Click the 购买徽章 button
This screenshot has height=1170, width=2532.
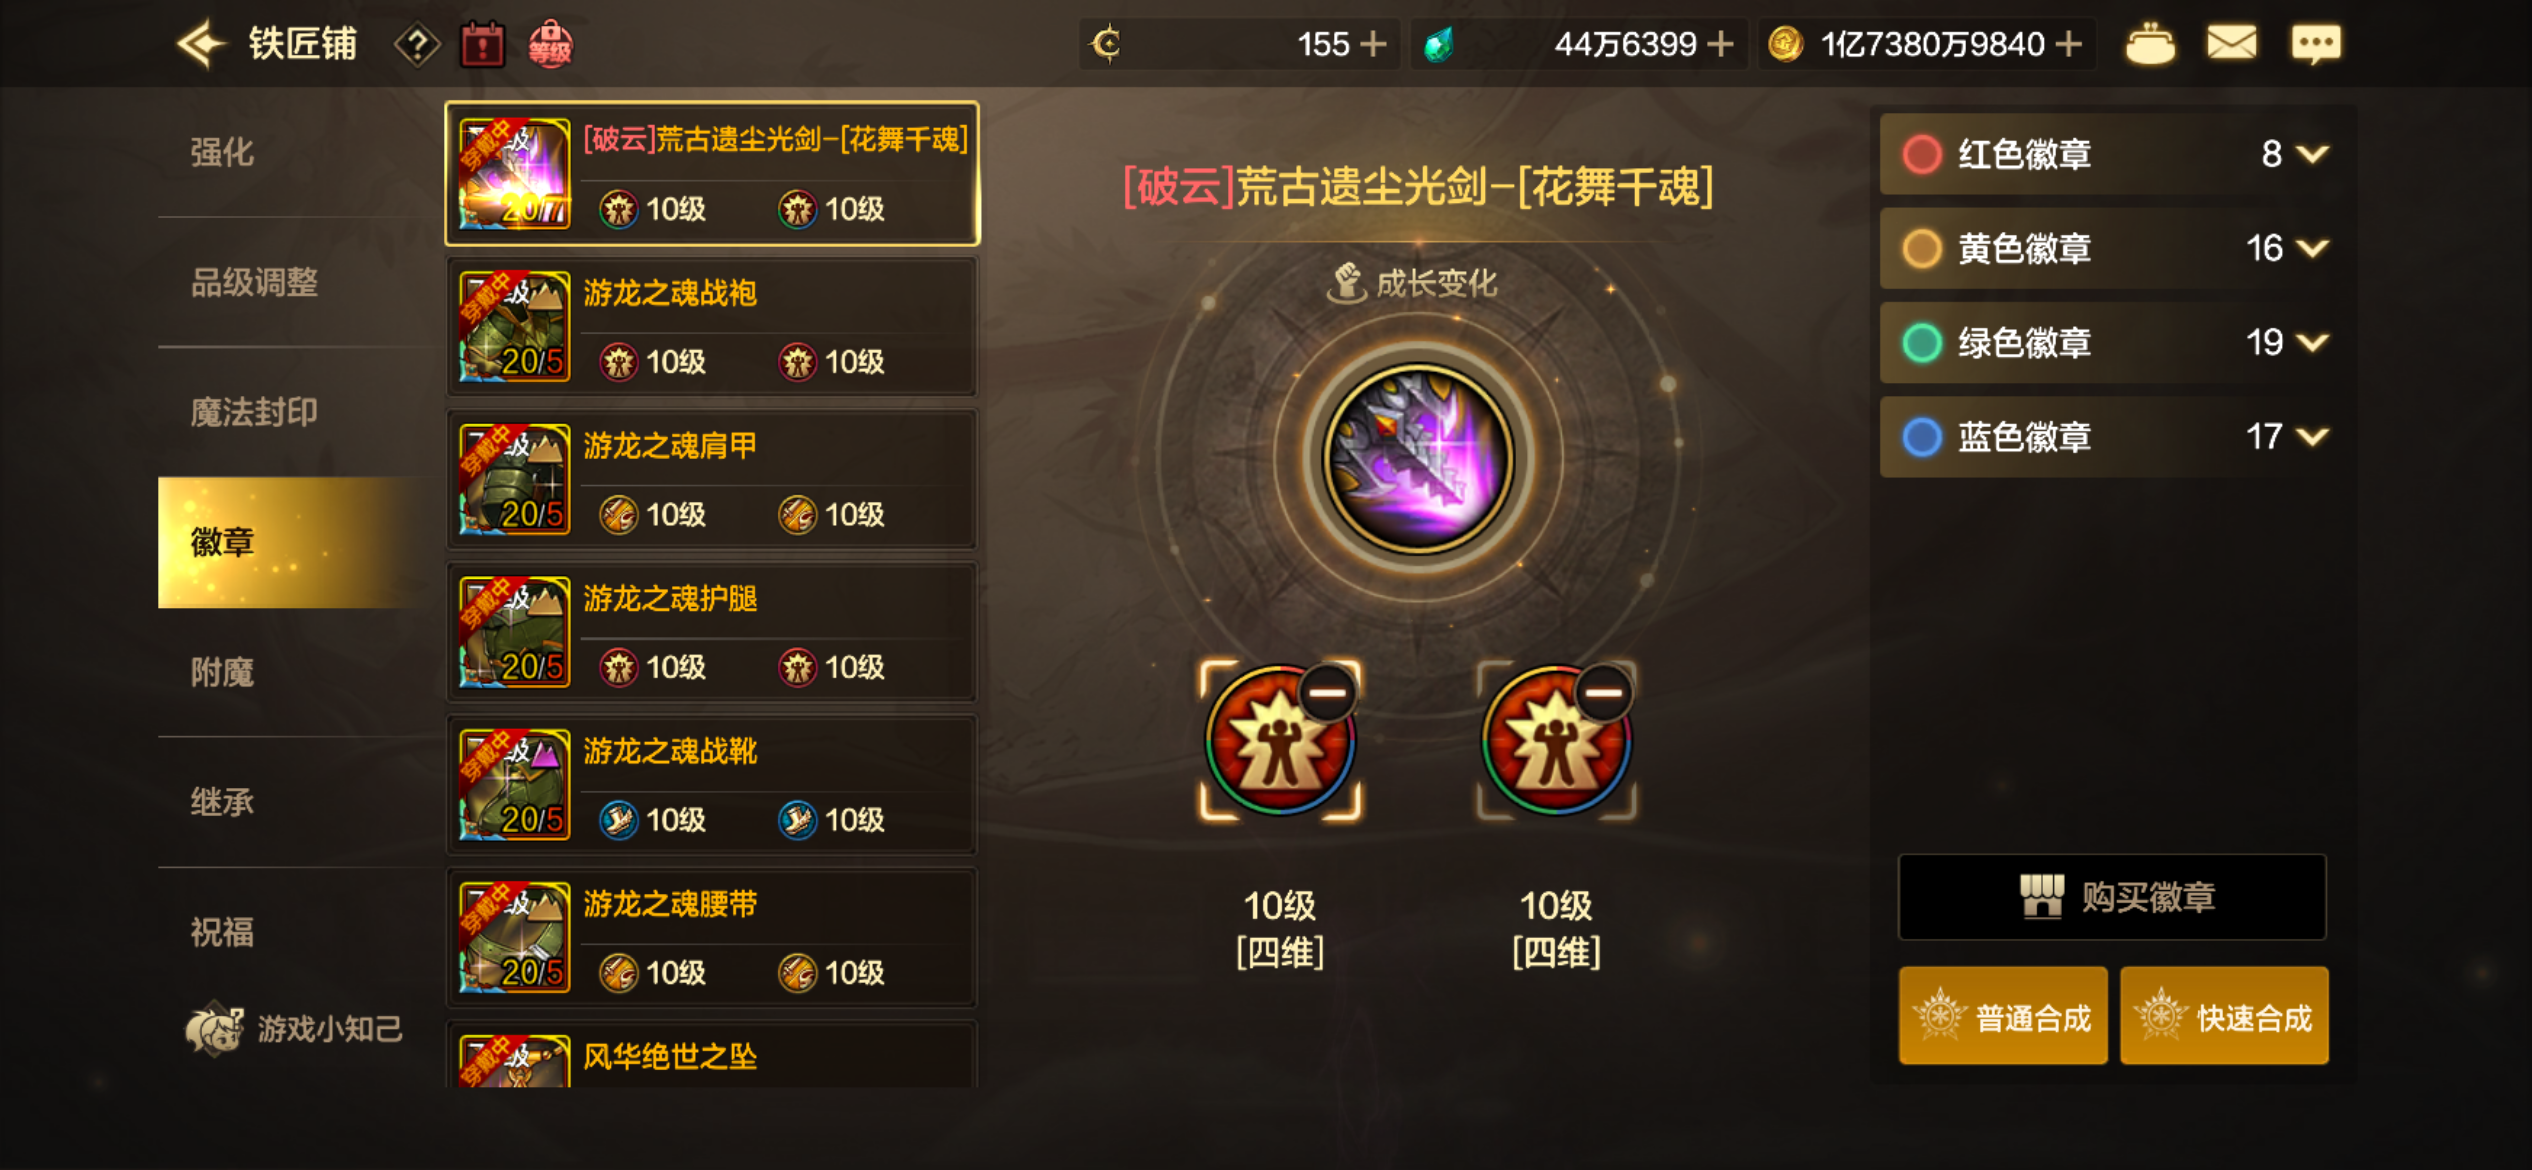tap(2112, 897)
